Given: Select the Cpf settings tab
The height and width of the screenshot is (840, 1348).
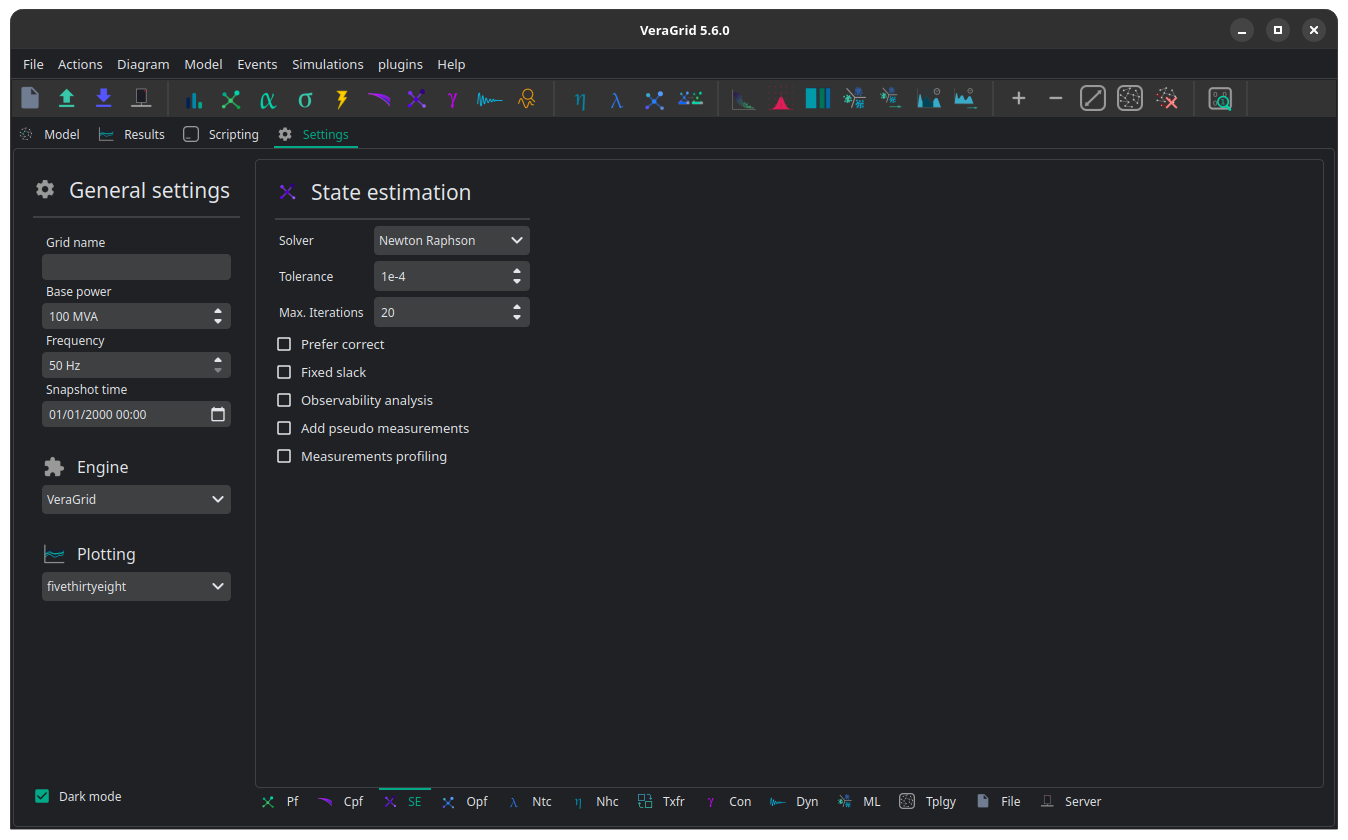Looking at the screenshot, I should click(x=340, y=801).
